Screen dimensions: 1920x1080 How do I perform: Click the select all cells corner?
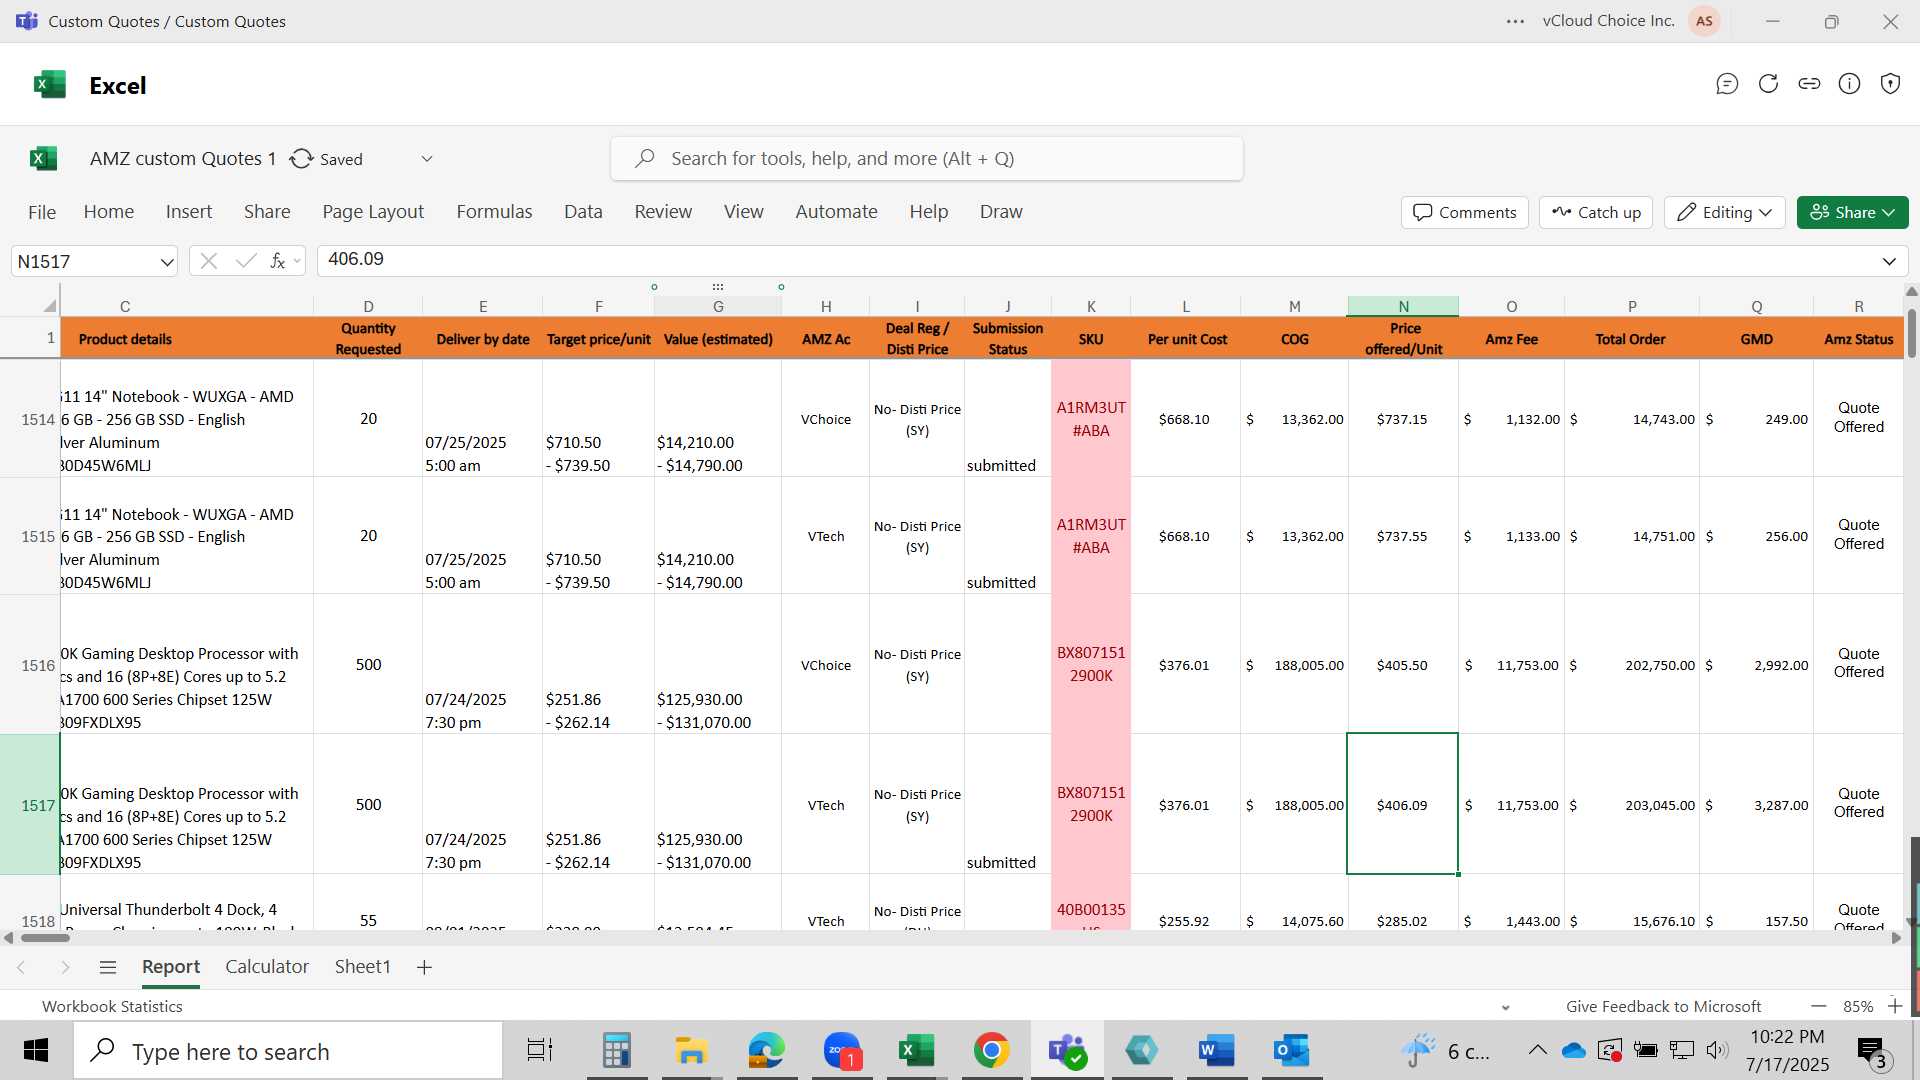click(48, 305)
